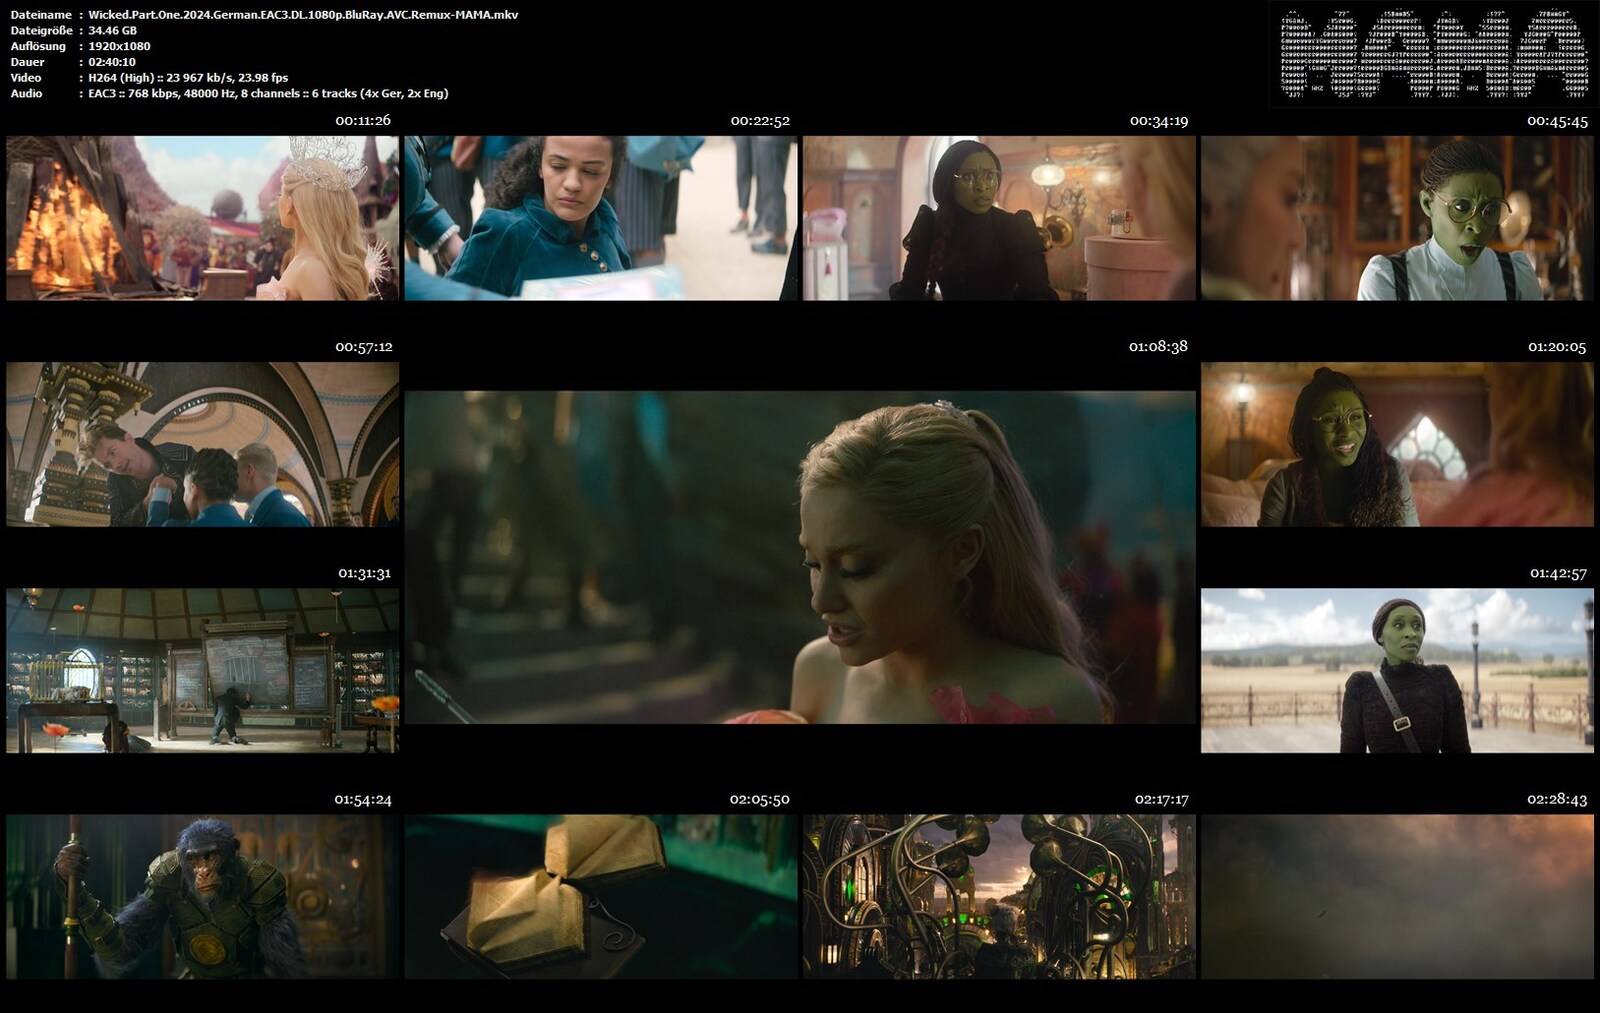Click the 02:17:17 timestamp label
1600x1013 pixels.
pos(1161,799)
